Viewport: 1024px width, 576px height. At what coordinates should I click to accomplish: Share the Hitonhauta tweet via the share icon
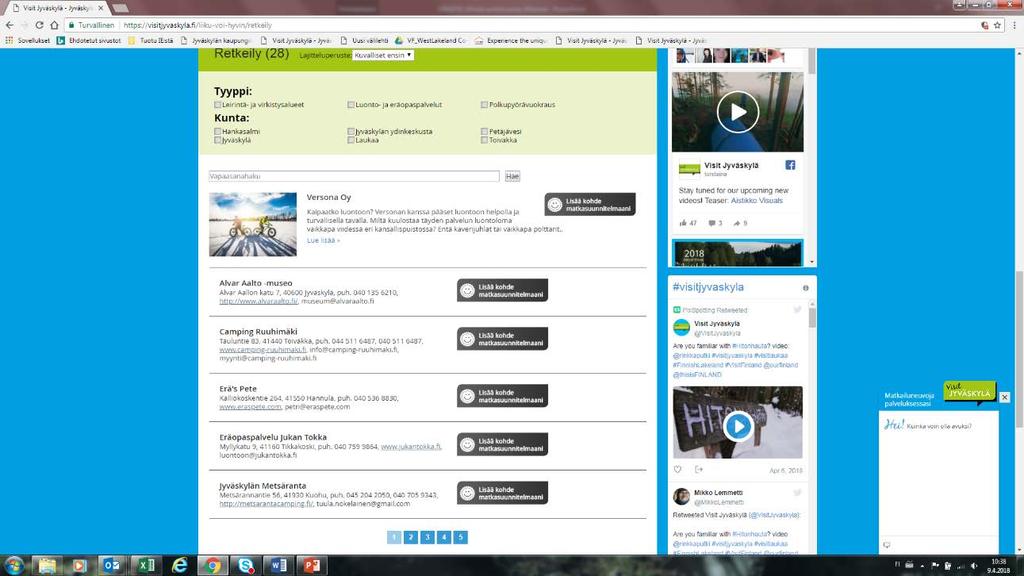point(699,470)
